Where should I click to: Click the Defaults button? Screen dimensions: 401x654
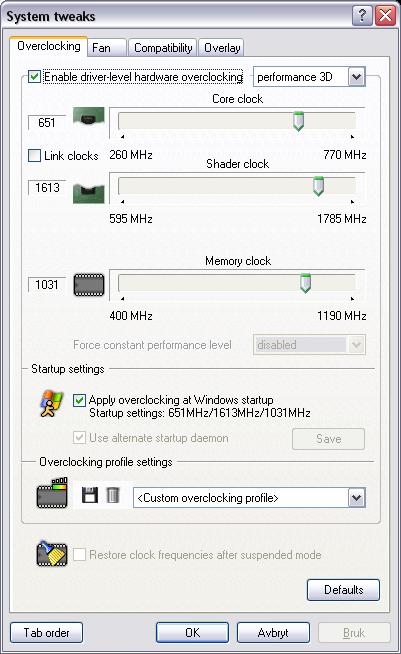click(343, 590)
